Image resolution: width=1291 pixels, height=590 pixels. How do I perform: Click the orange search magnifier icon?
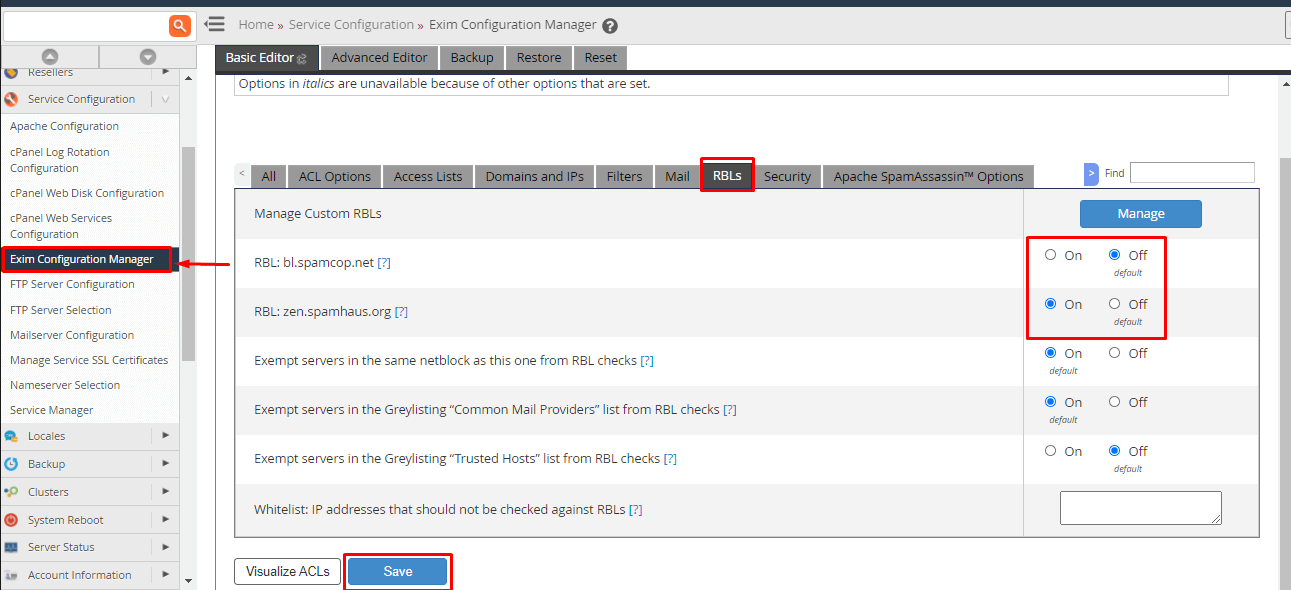(180, 26)
